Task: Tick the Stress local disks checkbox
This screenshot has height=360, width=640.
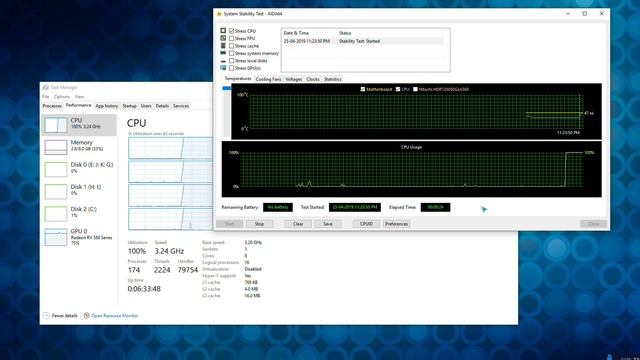Action: (x=231, y=60)
